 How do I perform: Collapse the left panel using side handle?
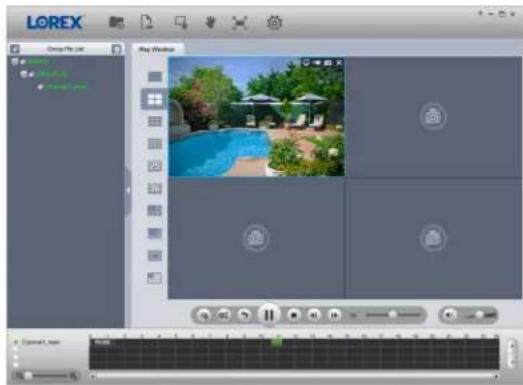128,191
